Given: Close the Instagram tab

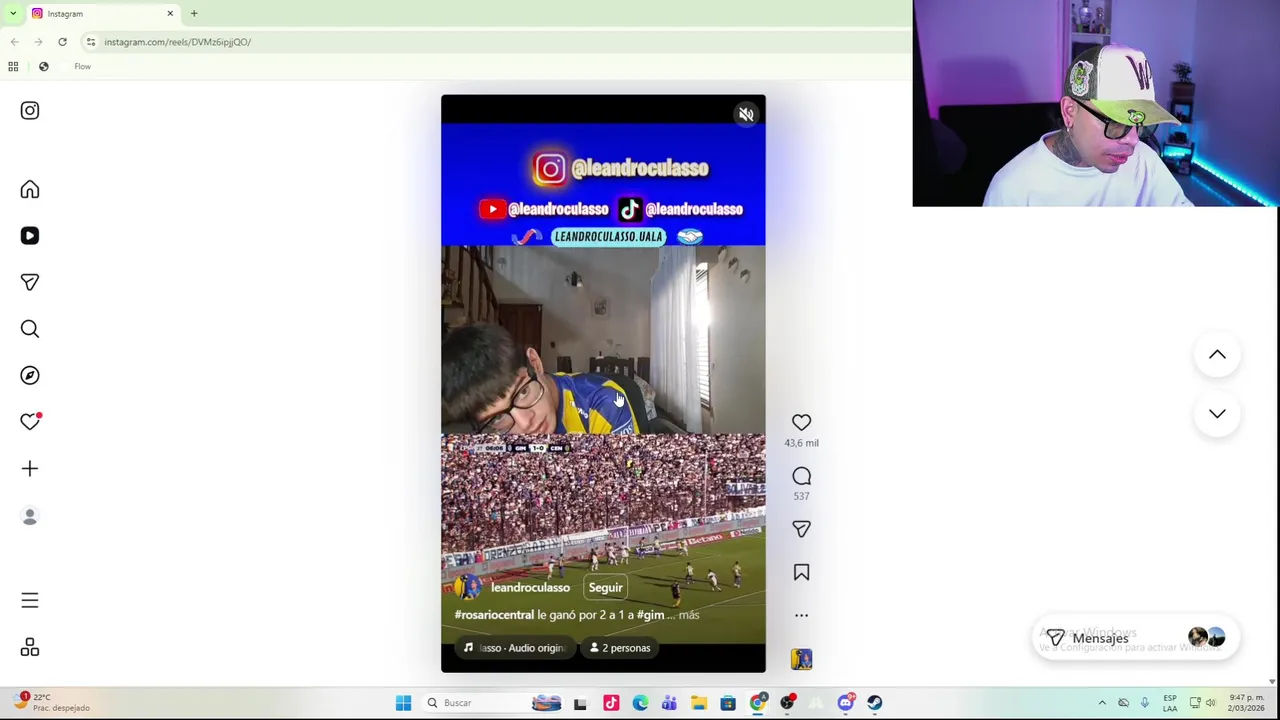Looking at the screenshot, I should pyautogui.click(x=170, y=13).
